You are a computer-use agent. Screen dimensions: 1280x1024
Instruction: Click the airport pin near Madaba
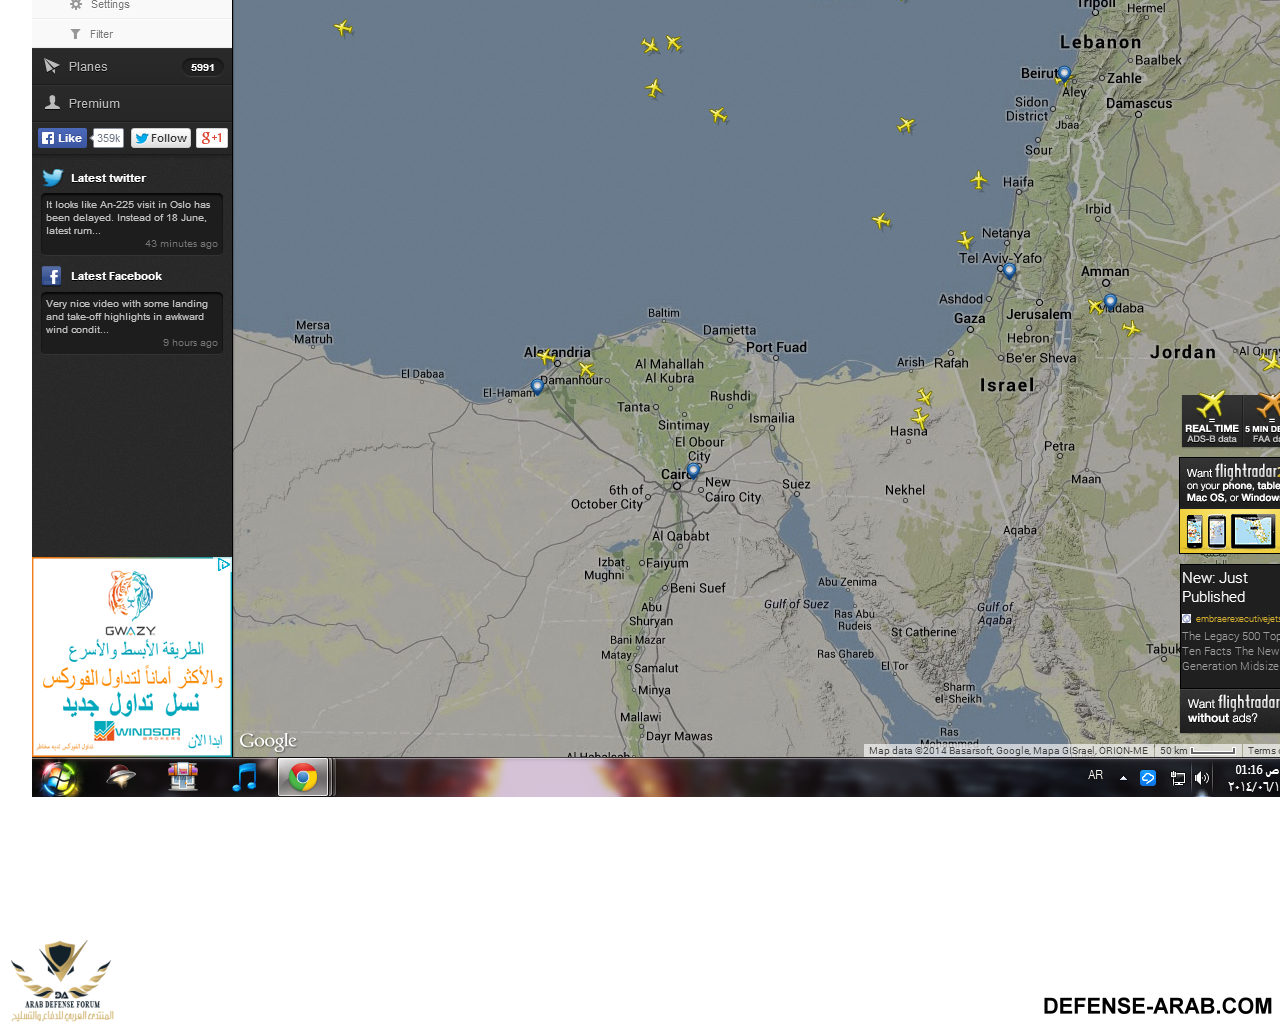[x=1110, y=301]
